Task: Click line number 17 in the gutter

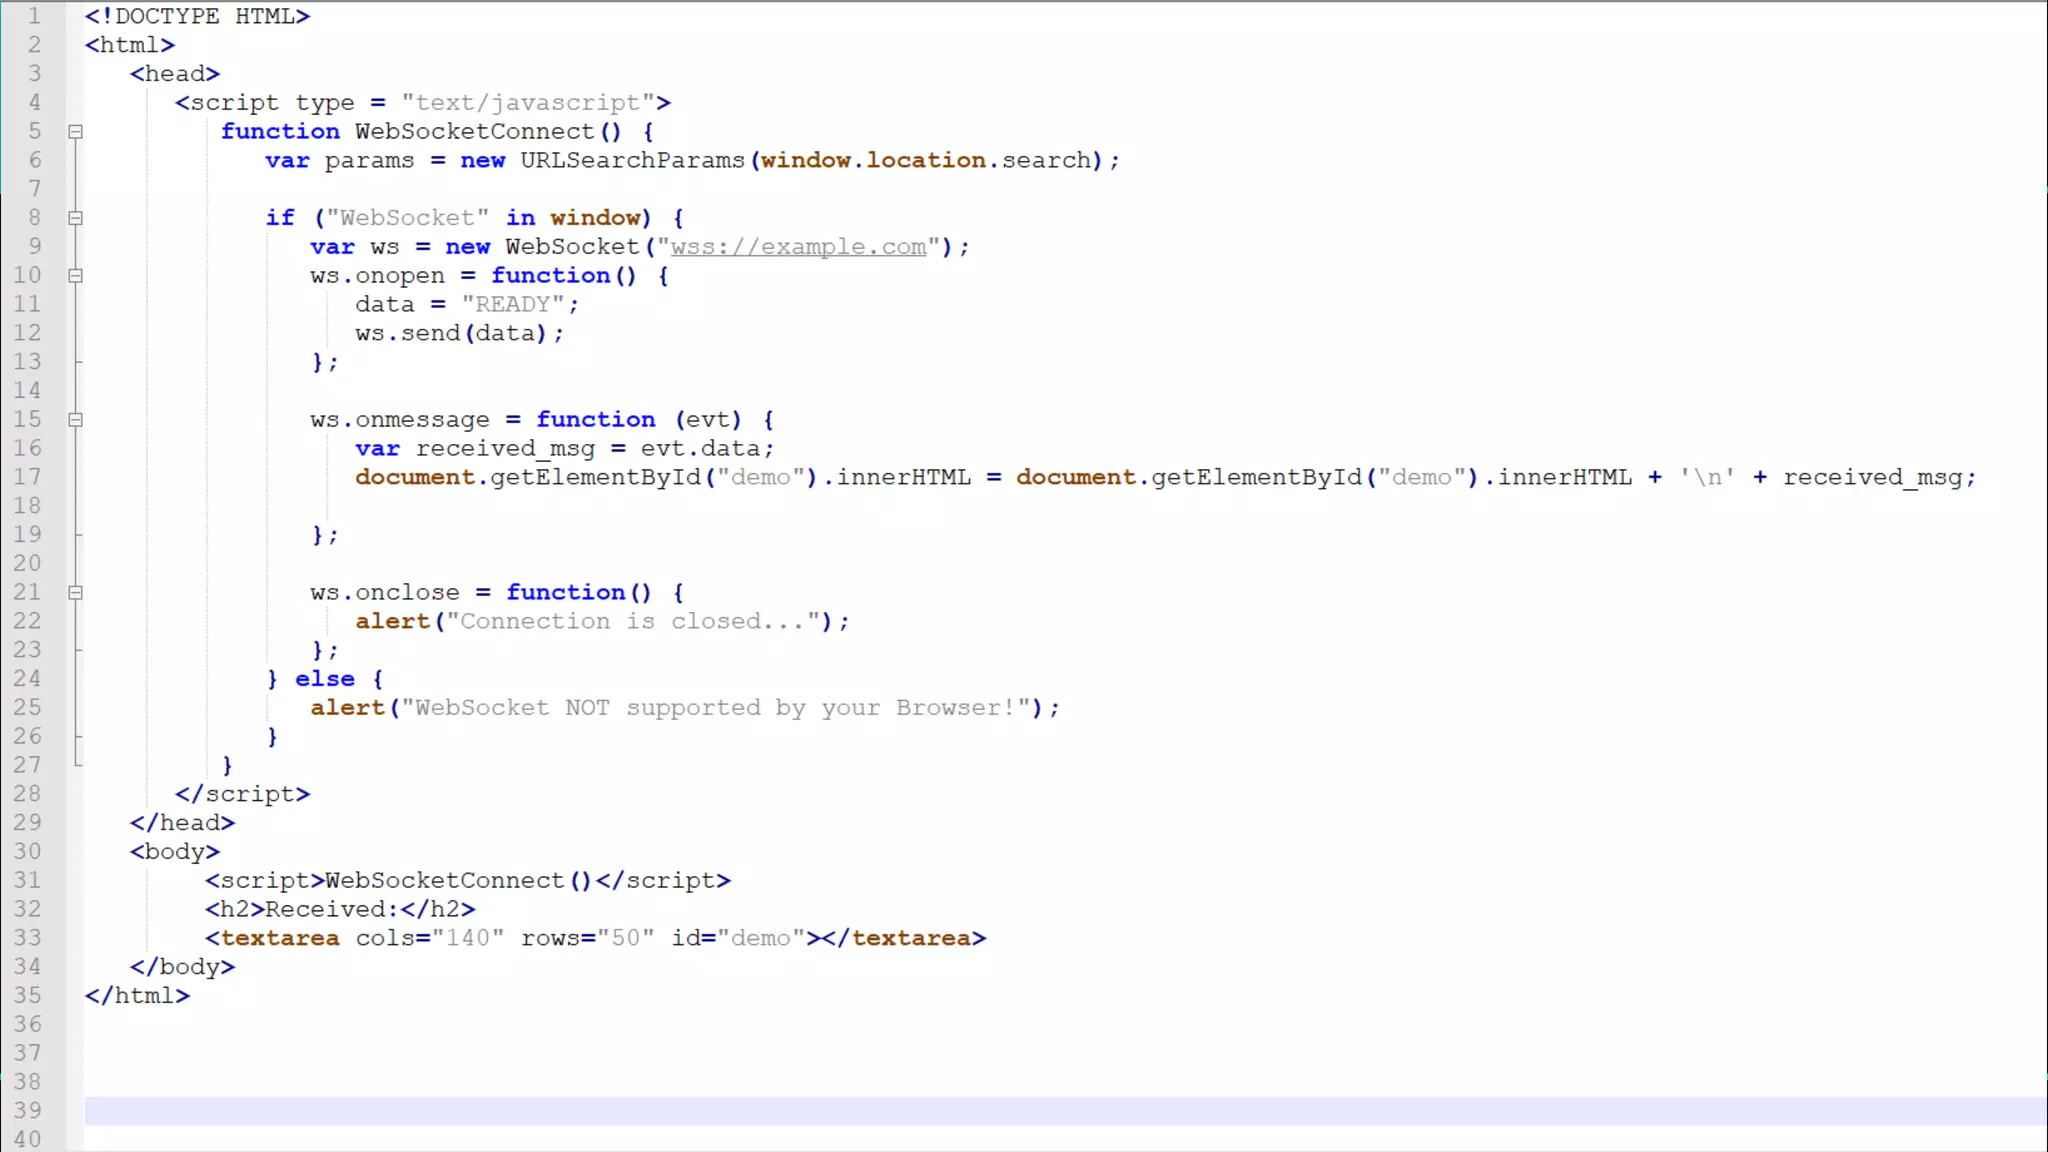Action: tap(27, 477)
